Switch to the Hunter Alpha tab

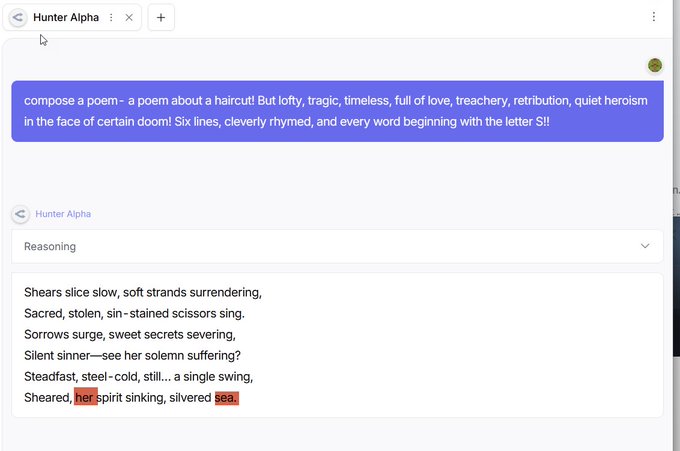(66, 17)
